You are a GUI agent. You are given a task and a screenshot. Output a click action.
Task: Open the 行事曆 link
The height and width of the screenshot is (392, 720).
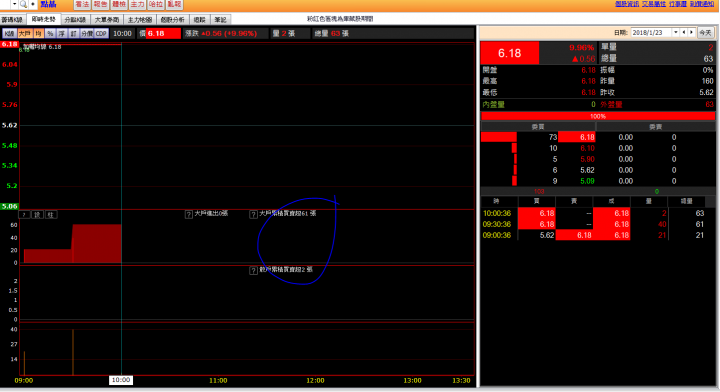(678, 4)
